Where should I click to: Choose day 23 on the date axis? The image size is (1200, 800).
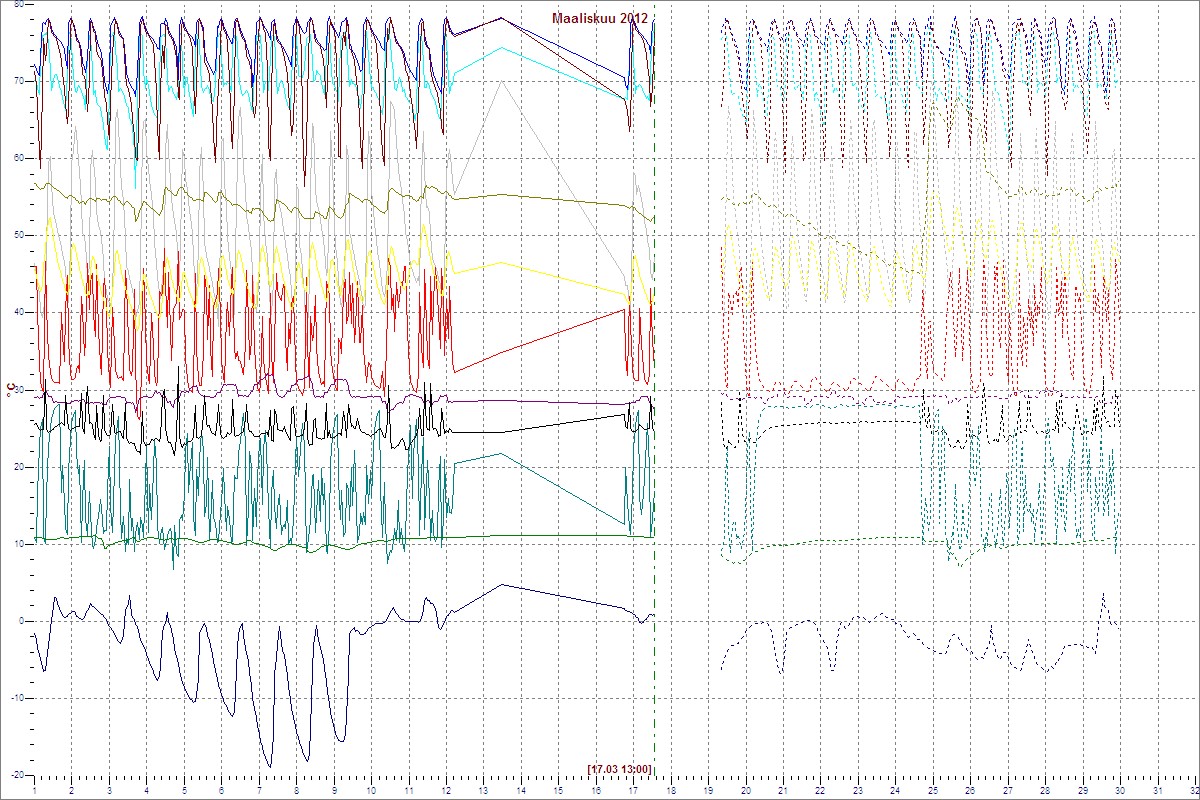pos(858,790)
